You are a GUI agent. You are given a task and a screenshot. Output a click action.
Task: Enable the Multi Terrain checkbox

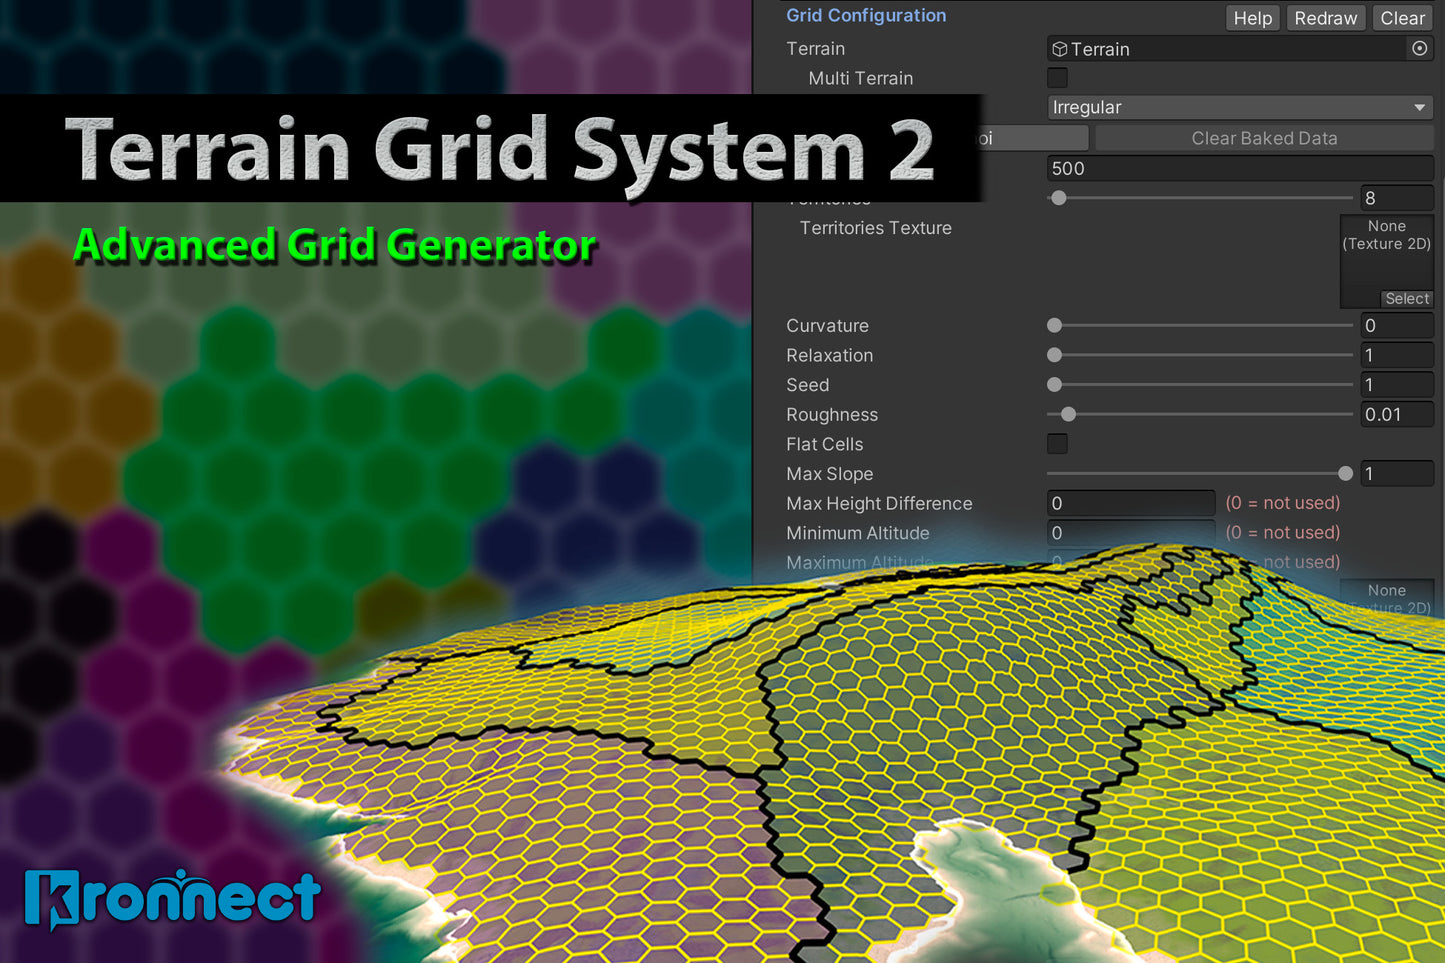pos(1057,78)
